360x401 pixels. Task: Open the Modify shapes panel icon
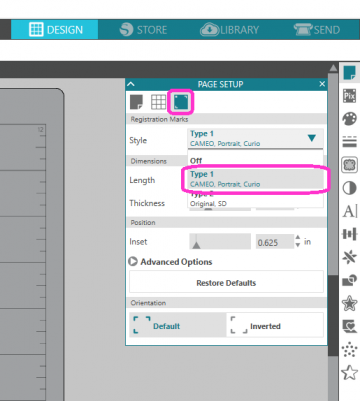tap(349, 280)
